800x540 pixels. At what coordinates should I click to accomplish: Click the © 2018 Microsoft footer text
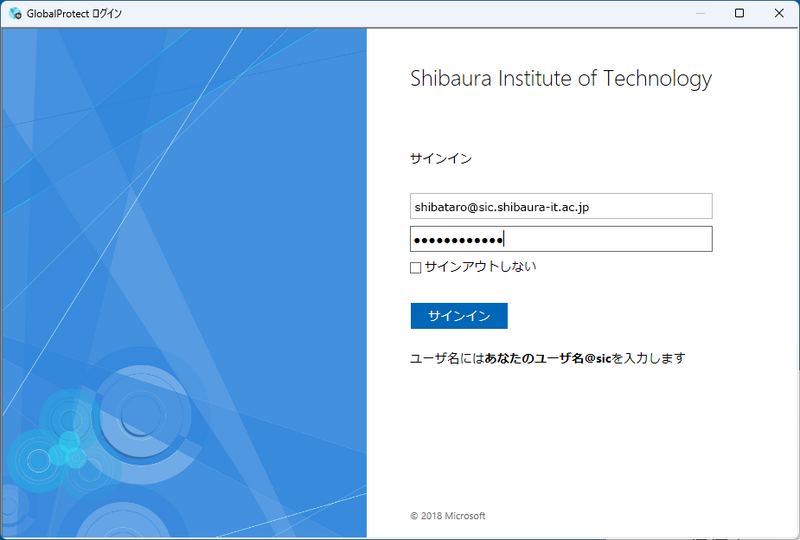click(448, 516)
